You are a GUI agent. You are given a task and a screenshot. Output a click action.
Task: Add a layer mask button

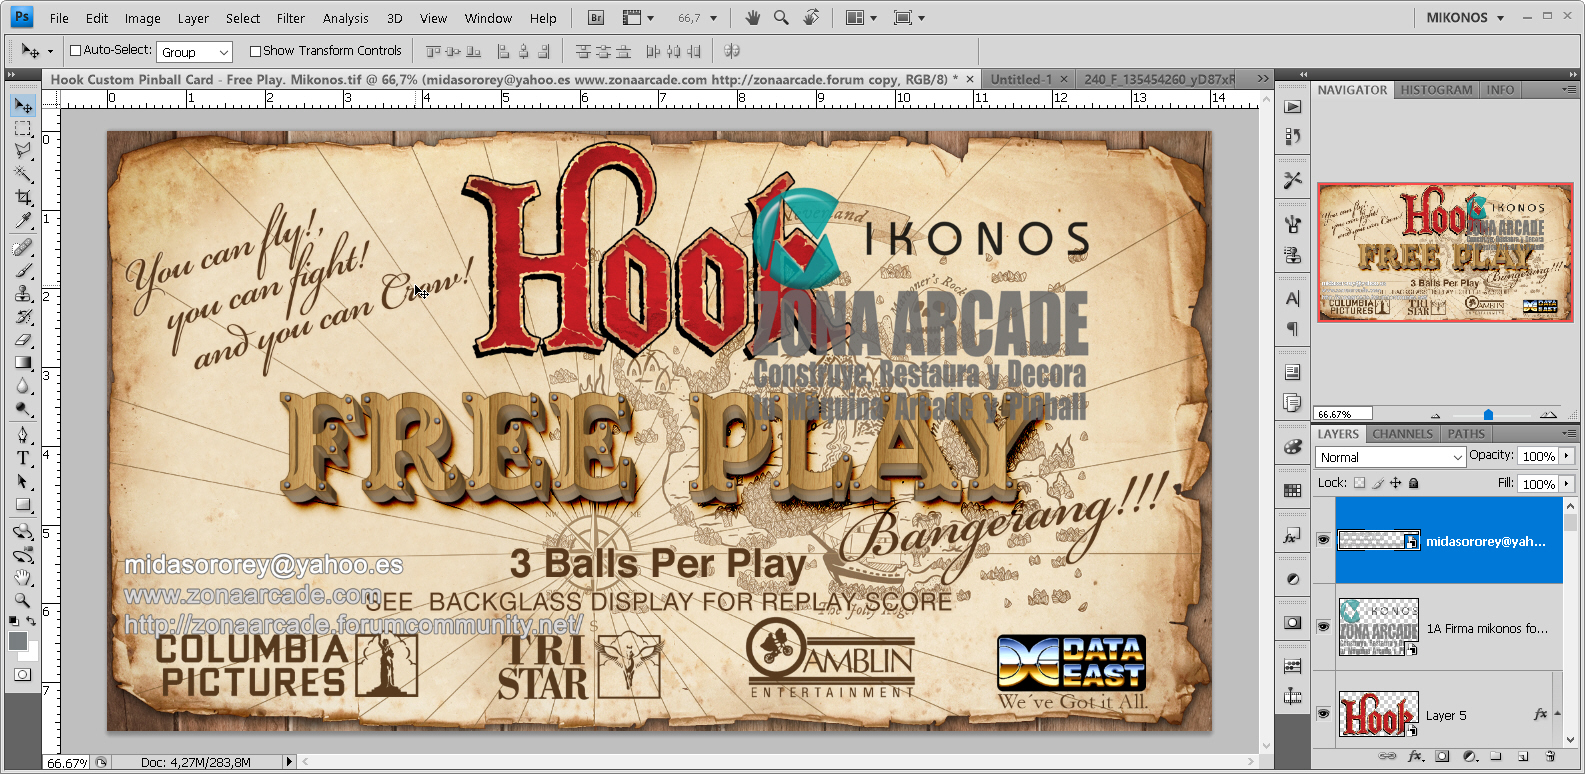tap(1442, 756)
